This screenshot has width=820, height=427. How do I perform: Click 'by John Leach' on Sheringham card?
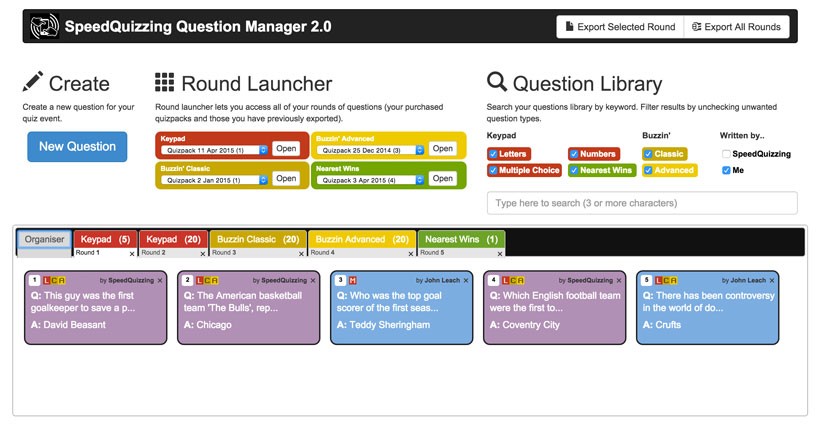pyautogui.click(x=438, y=281)
